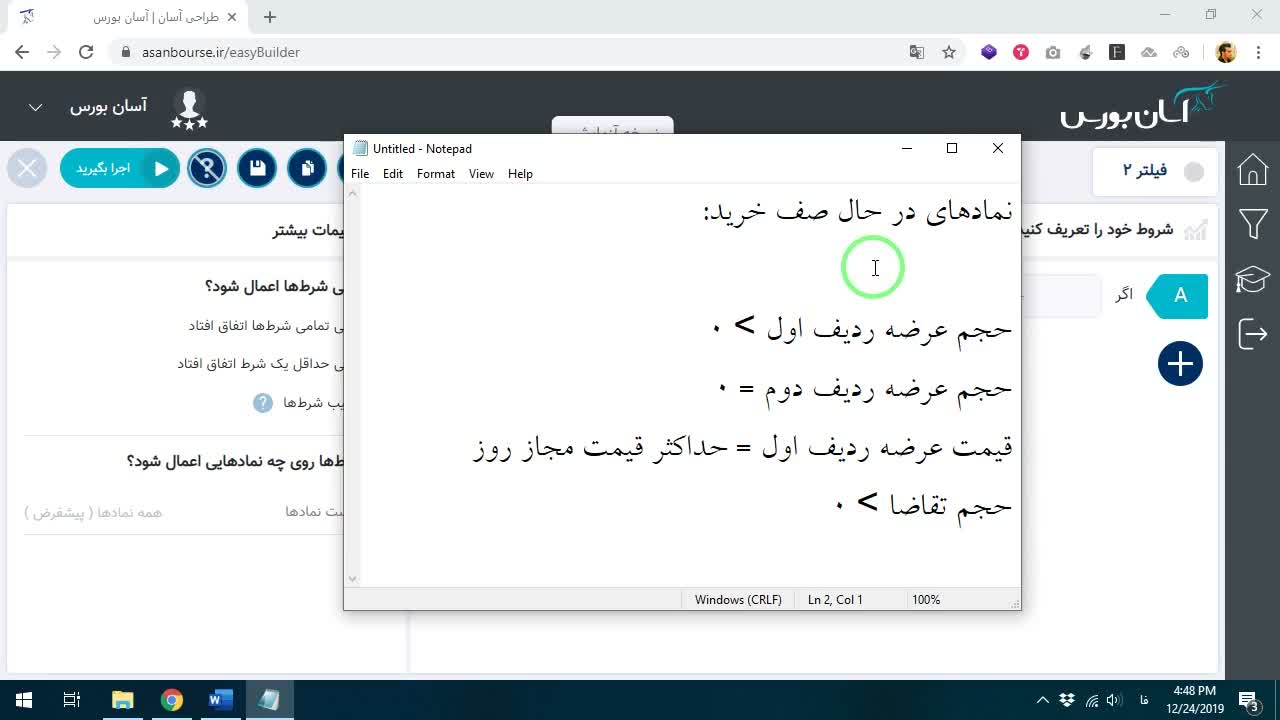
Task: Click the purple cube extension icon
Action: point(989,52)
